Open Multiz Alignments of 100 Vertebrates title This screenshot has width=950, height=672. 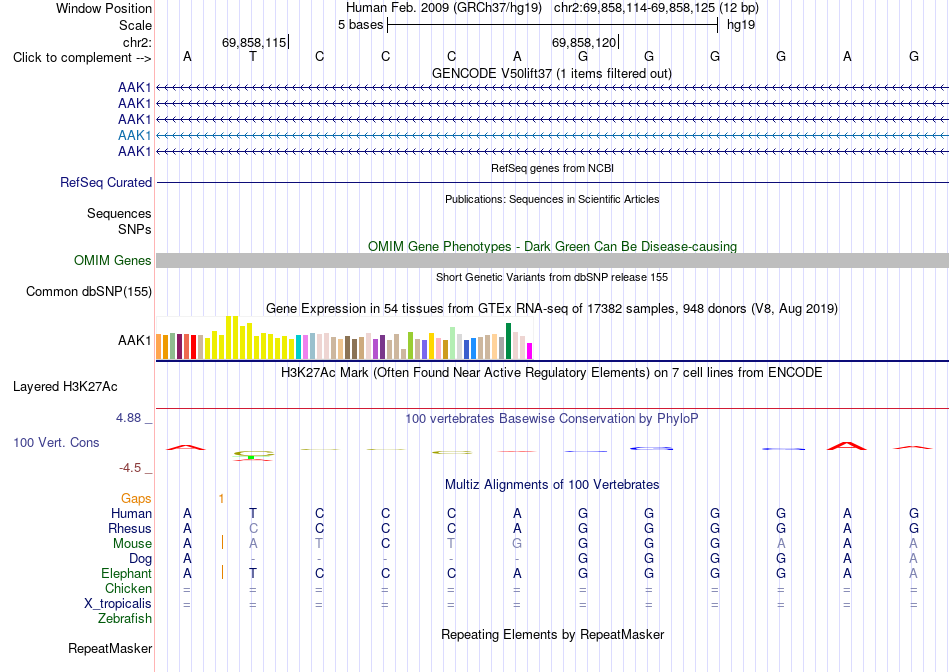pos(552,485)
